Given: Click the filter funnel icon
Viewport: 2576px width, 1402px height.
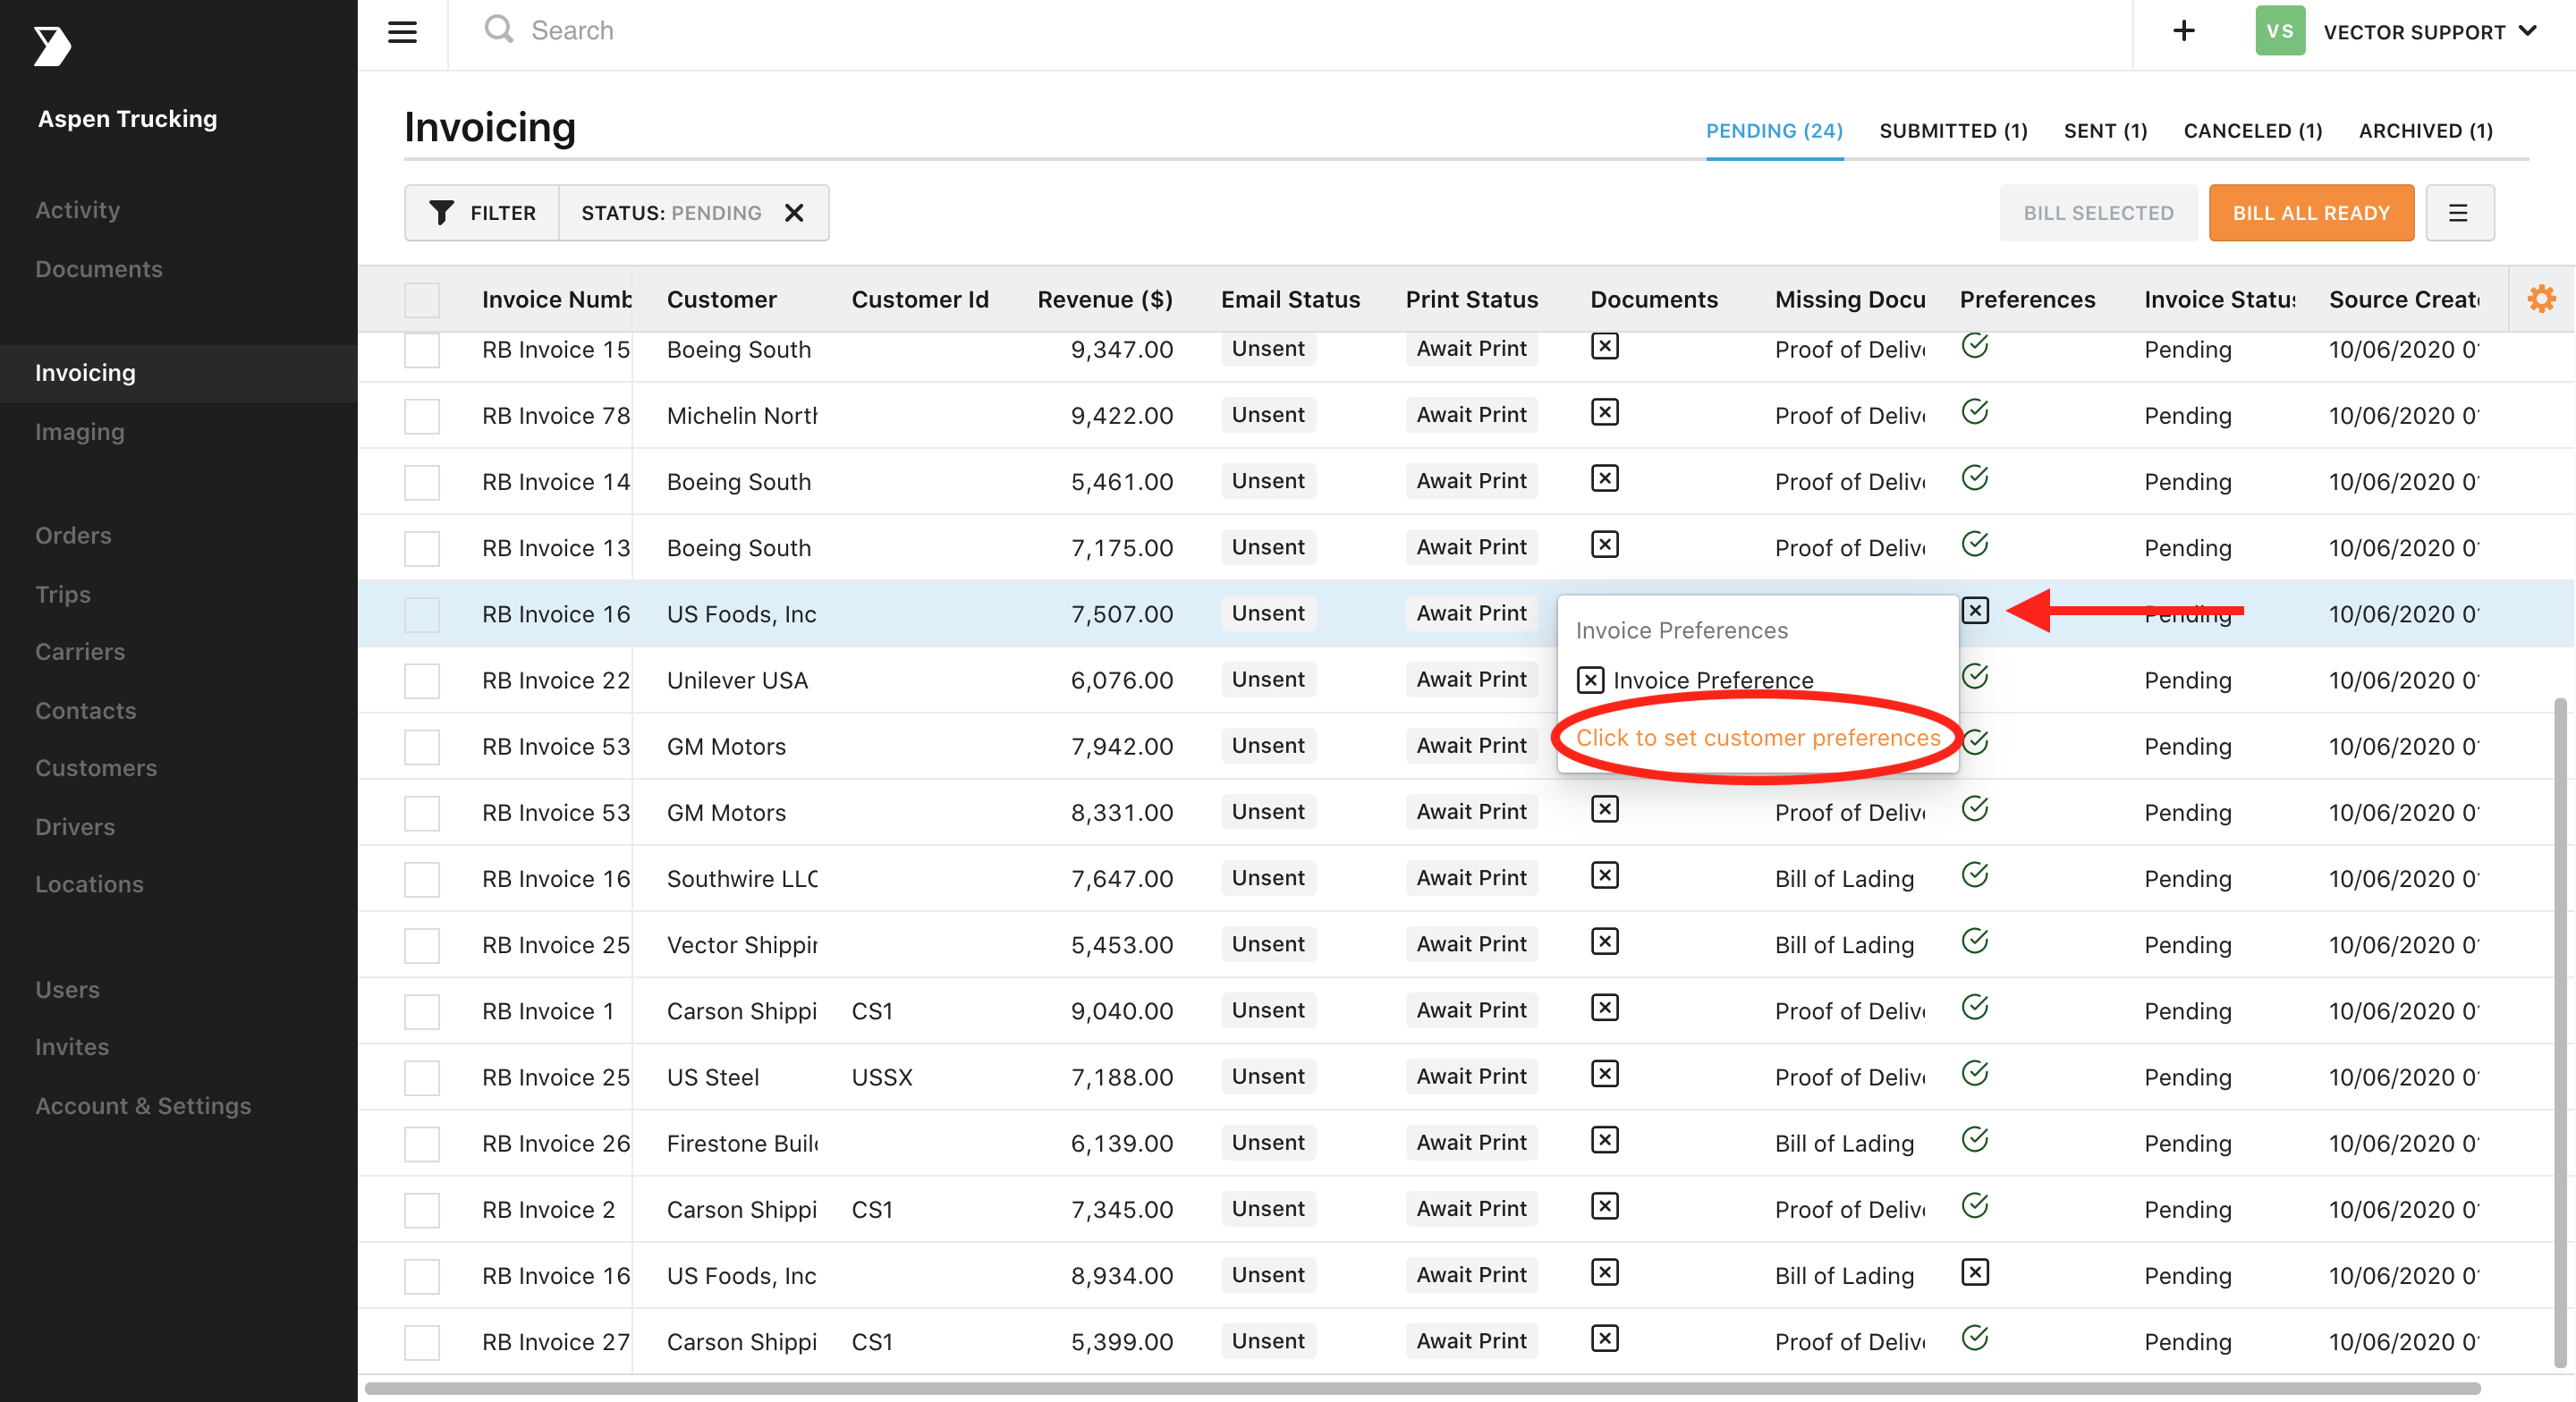Looking at the screenshot, I should pyautogui.click(x=441, y=213).
